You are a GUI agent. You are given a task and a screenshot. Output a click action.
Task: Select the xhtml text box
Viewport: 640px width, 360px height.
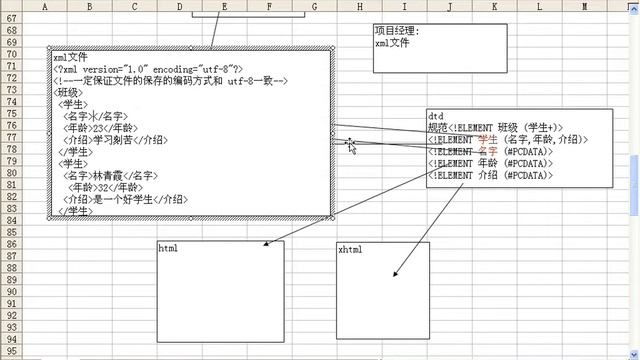click(383, 291)
